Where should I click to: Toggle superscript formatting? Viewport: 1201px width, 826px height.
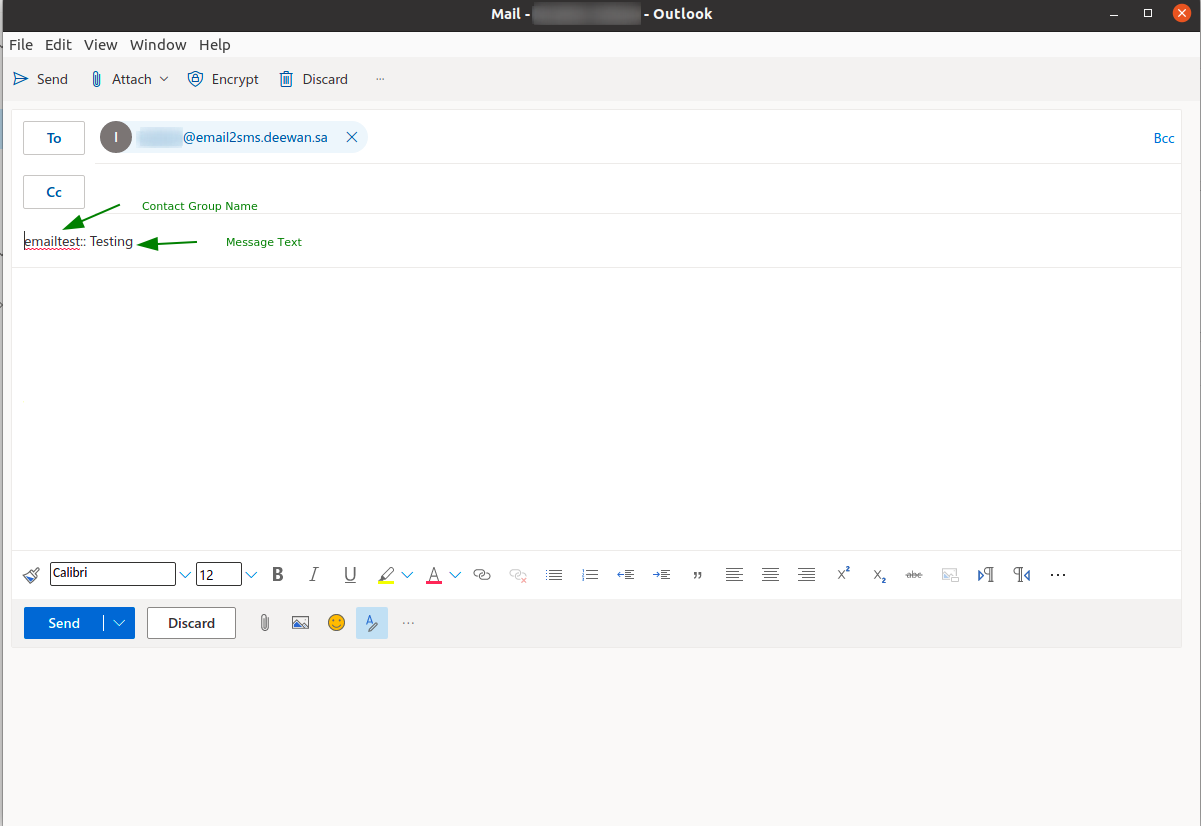843,574
